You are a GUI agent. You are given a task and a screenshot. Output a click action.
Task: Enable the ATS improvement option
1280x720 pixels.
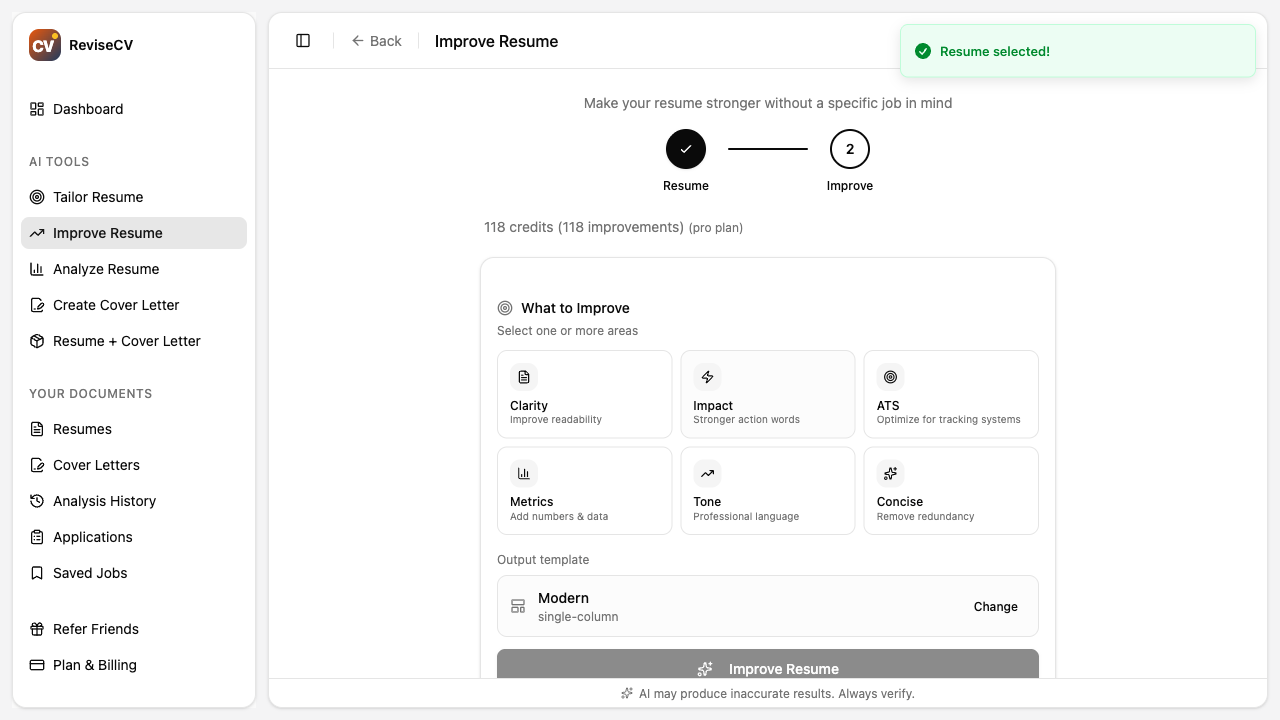[950, 394]
